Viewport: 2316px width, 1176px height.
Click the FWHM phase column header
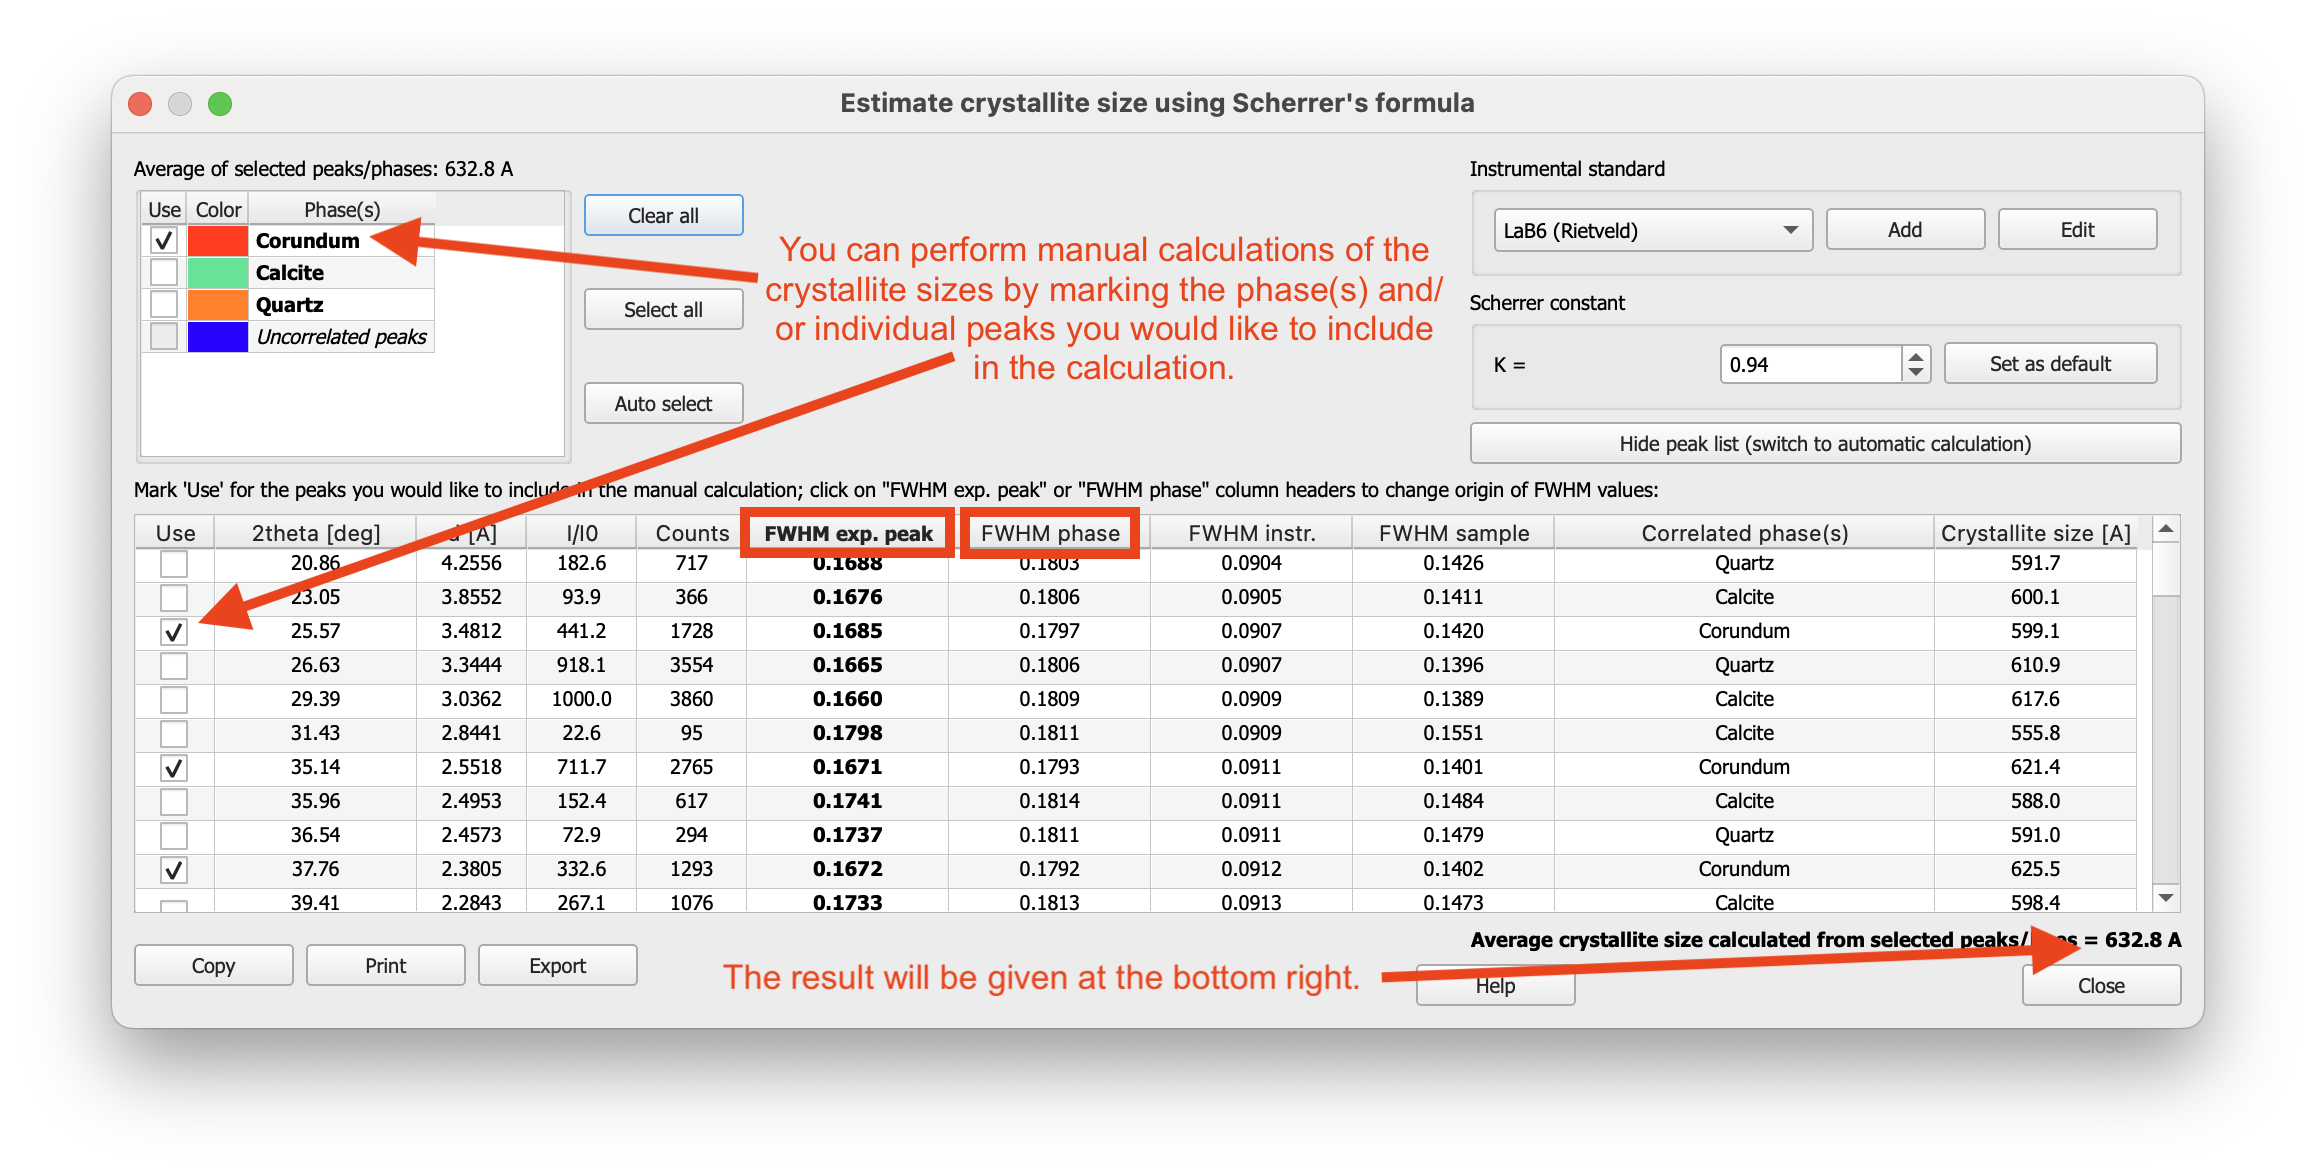1049,533
